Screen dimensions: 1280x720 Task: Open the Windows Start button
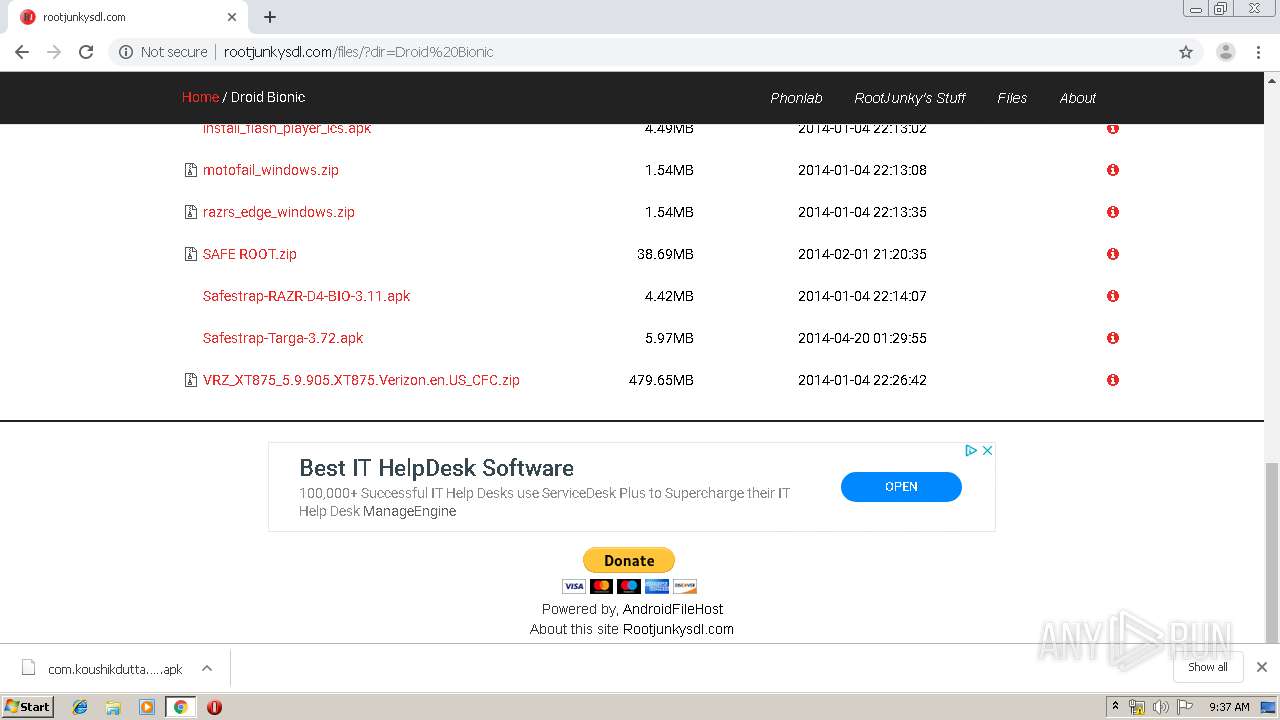coord(28,706)
